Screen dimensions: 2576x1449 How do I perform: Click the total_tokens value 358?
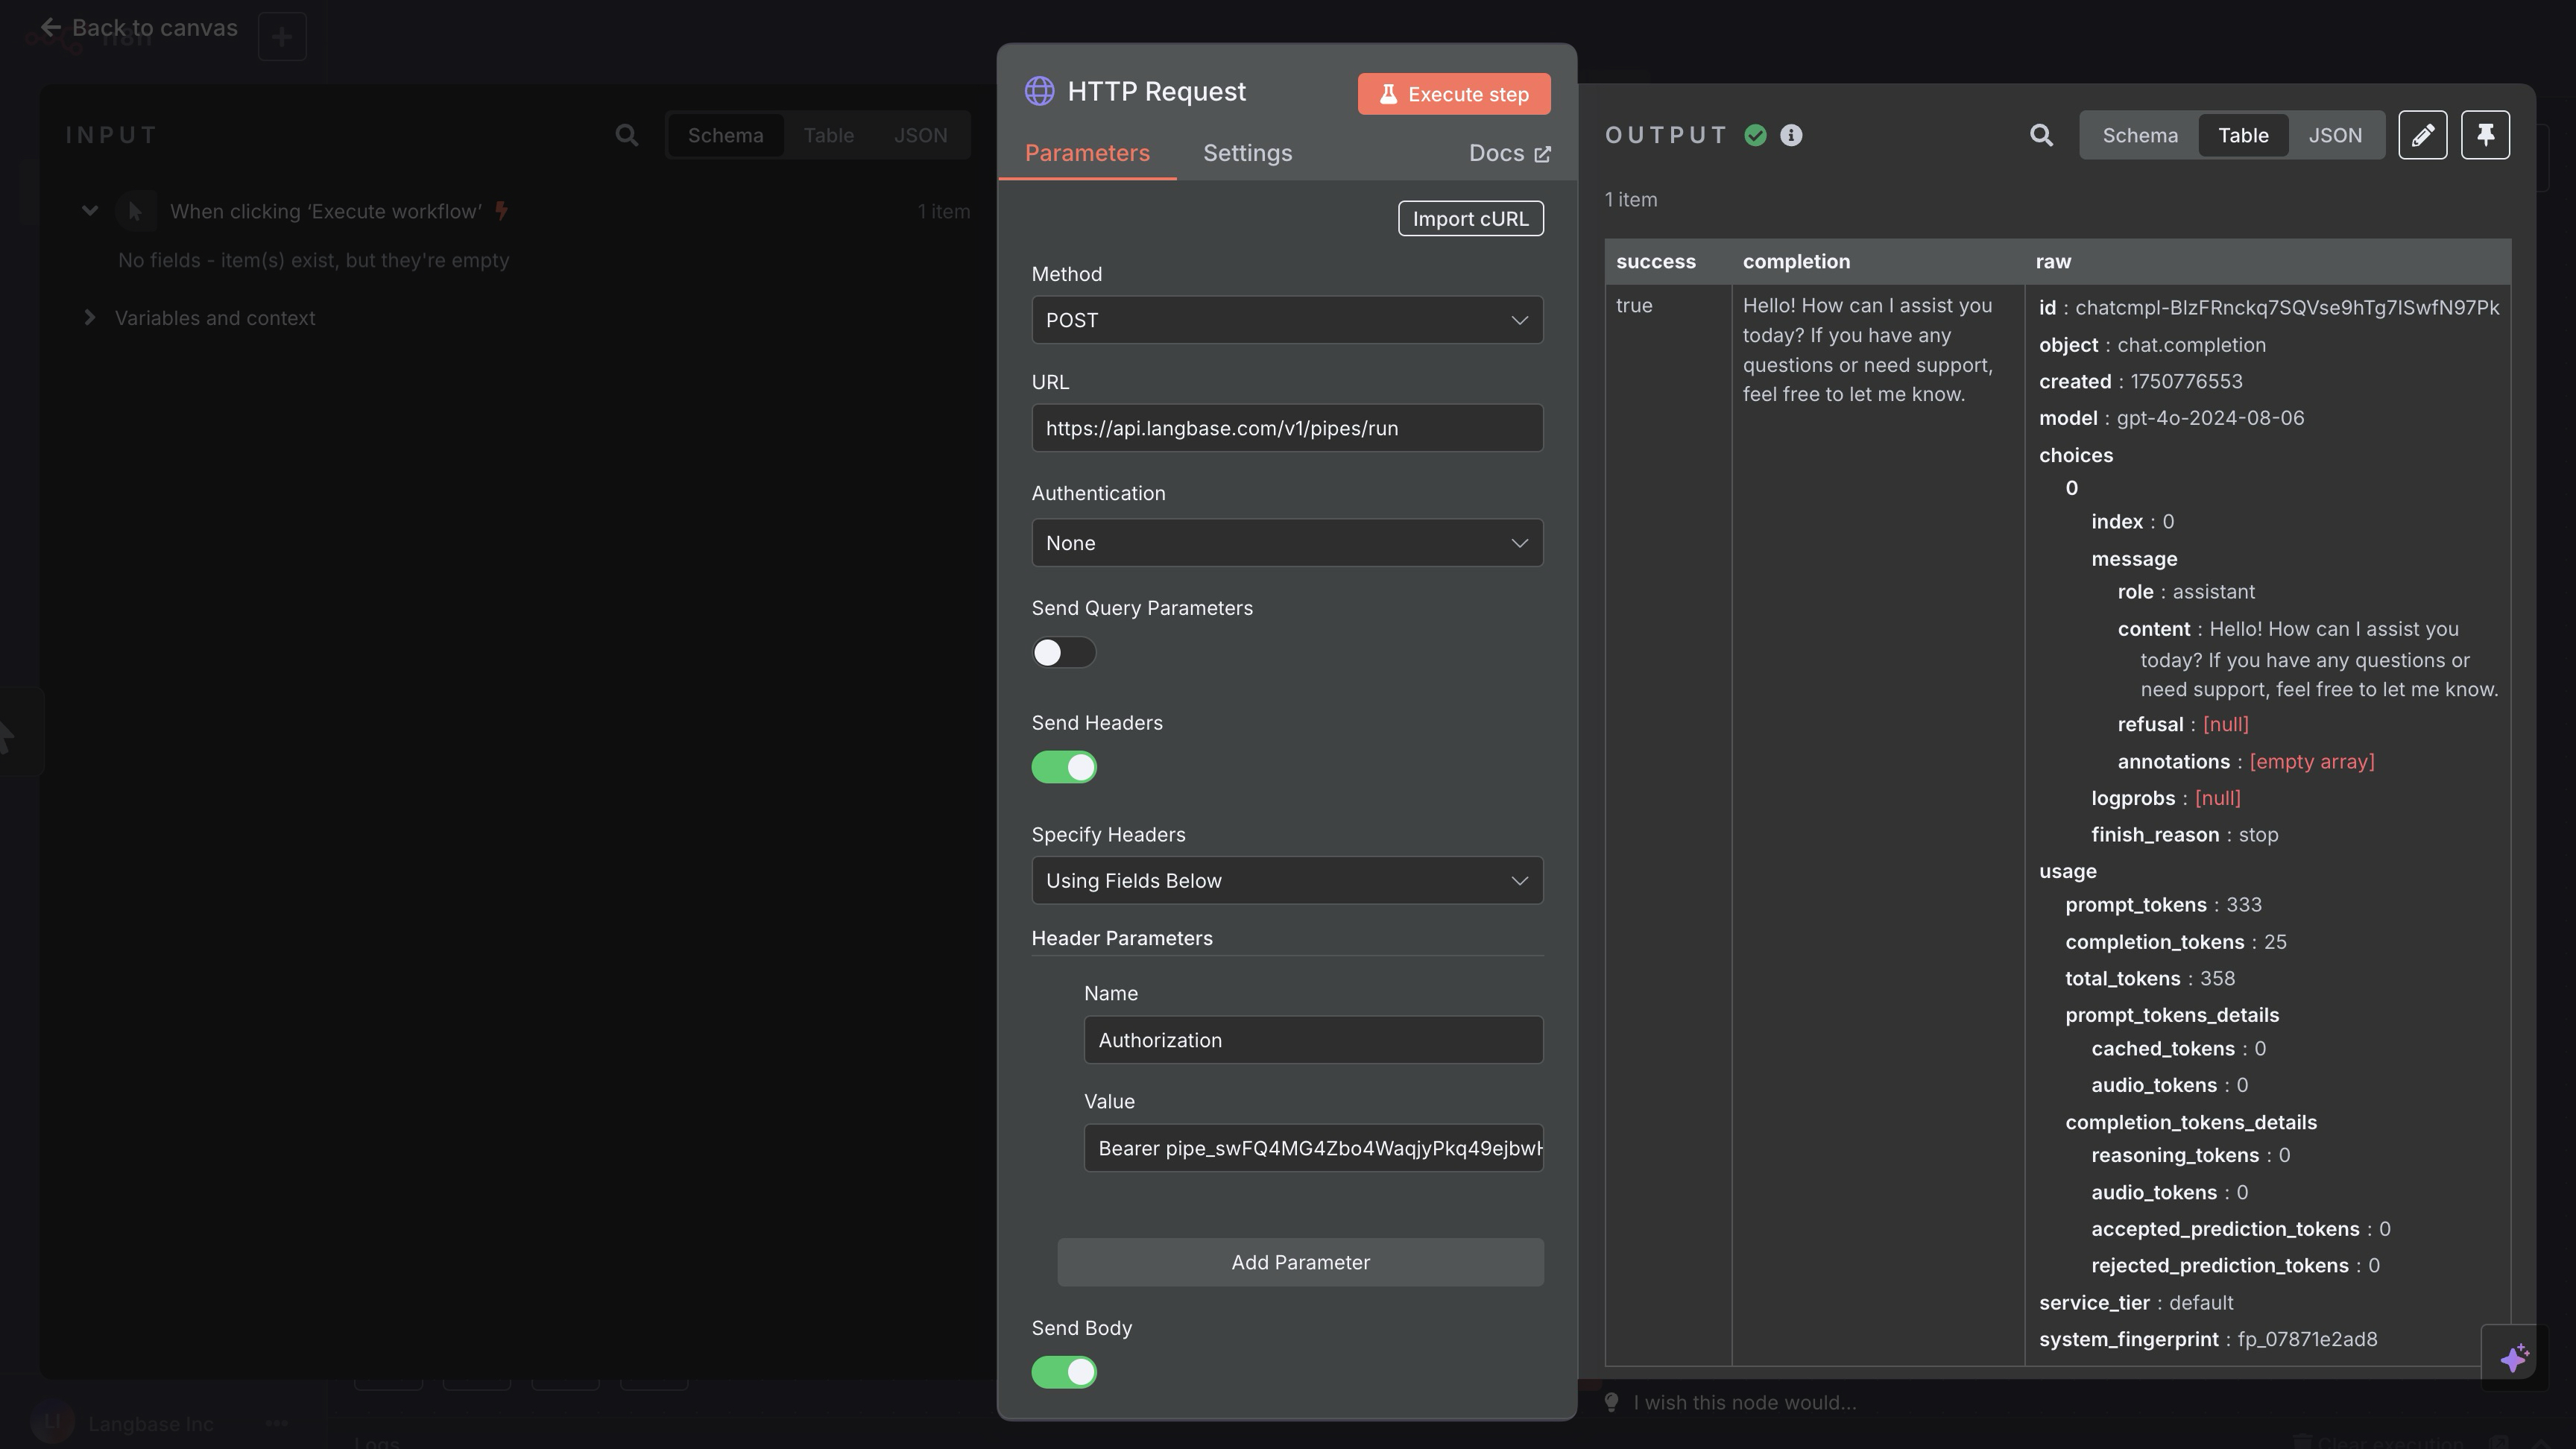(x=2217, y=978)
